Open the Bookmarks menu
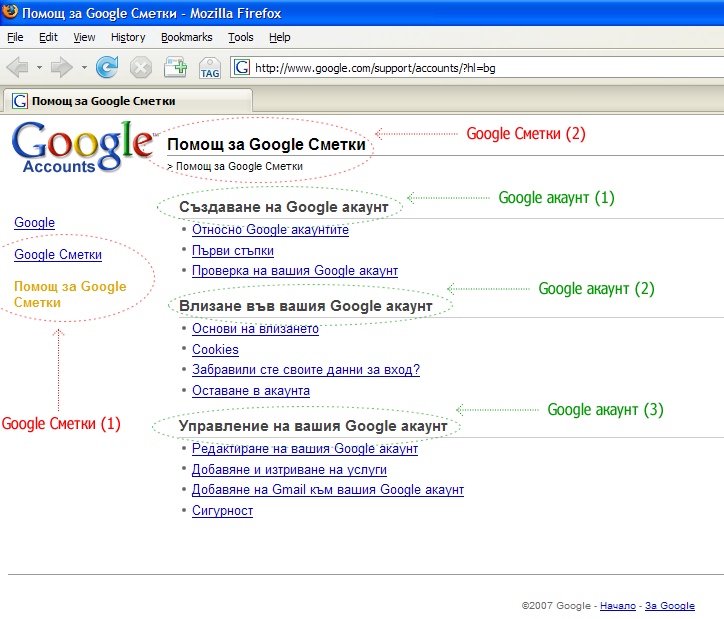Viewport: 724px width, 619px height. click(187, 37)
